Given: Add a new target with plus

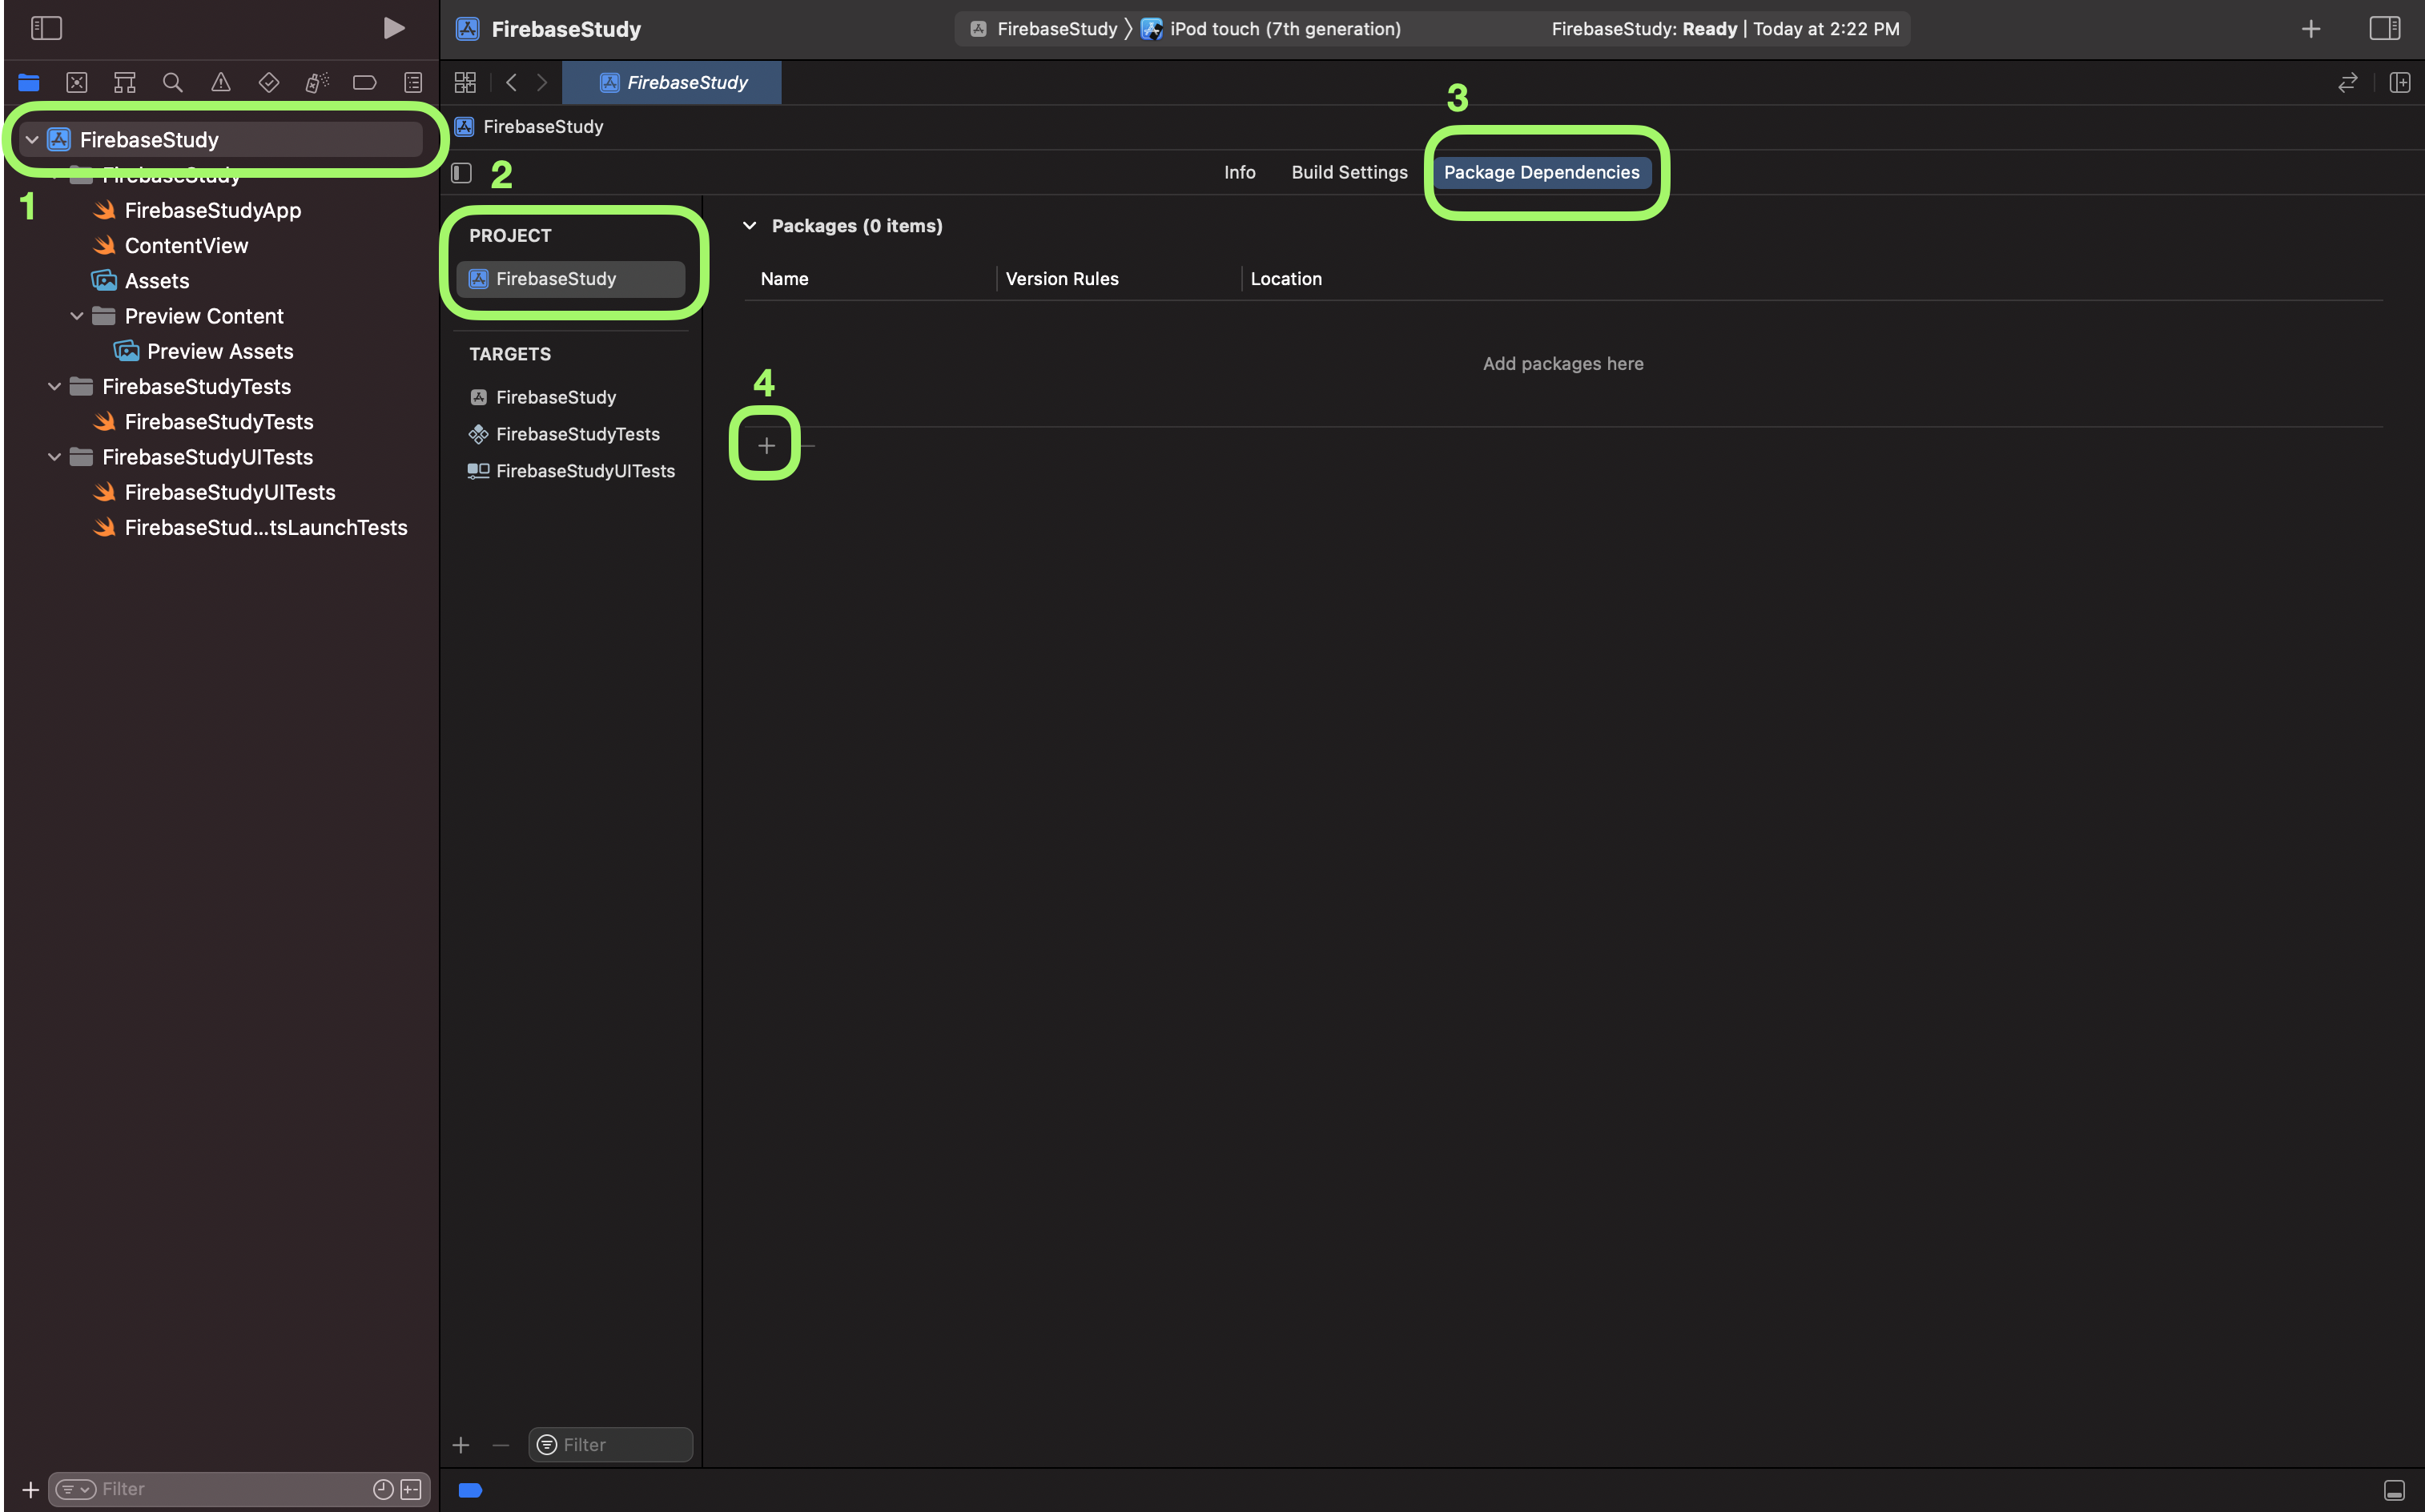Looking at the screenshot, I should [461, 1445].
